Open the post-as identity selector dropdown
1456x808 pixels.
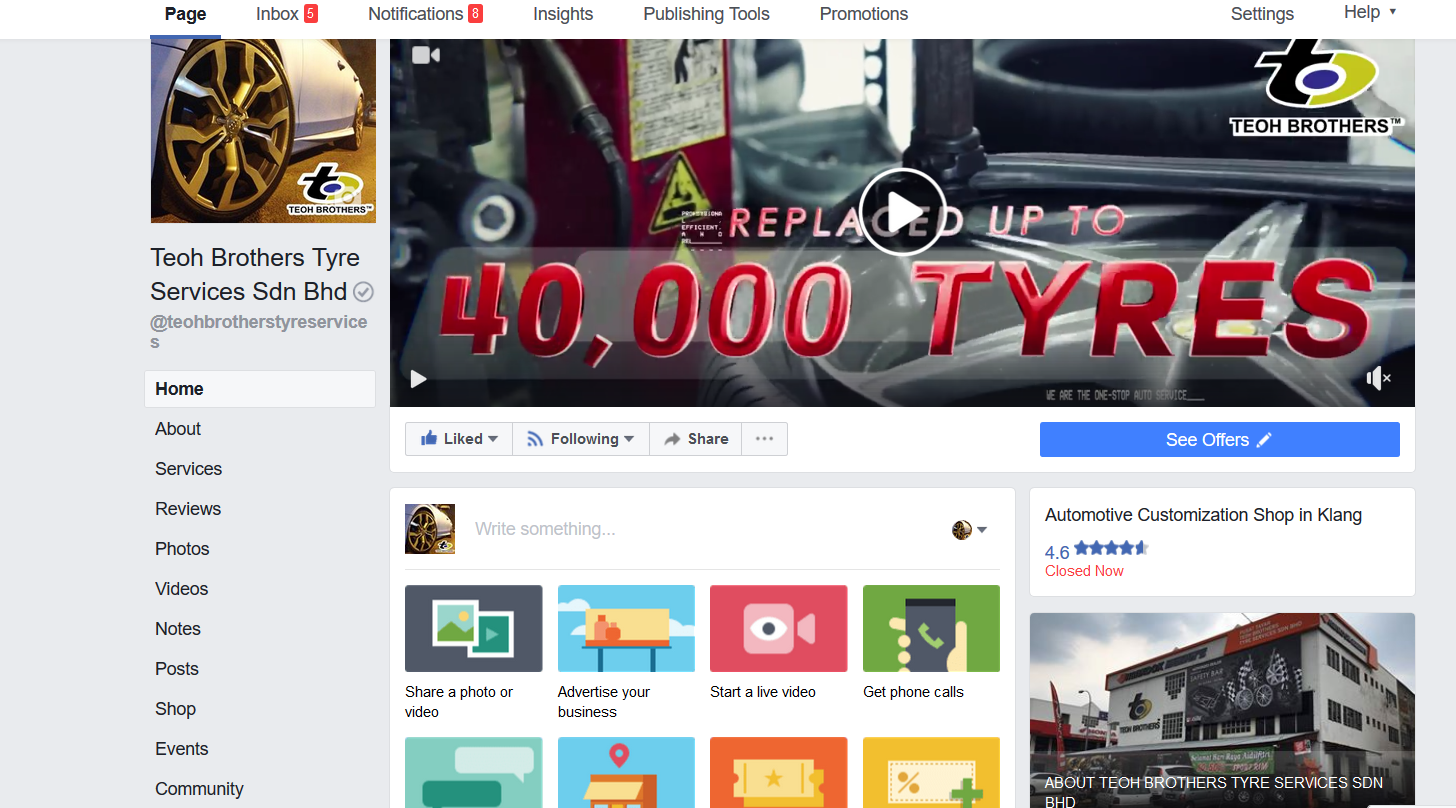pyautogui.click(x=969, y=530)
